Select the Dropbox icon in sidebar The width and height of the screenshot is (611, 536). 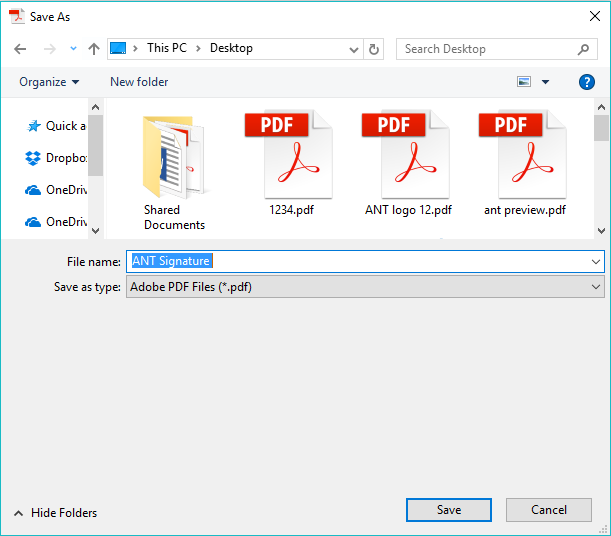click(33, 158)
